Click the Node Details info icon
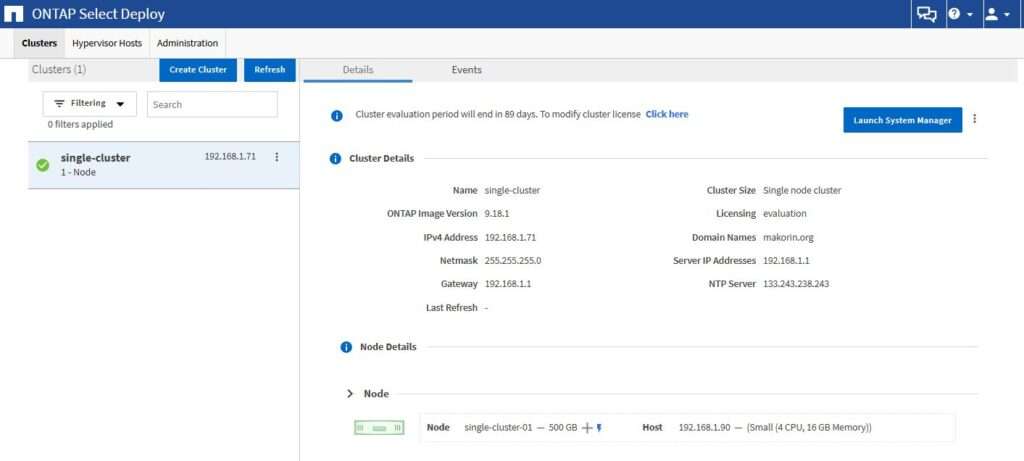 coord(346,347)
